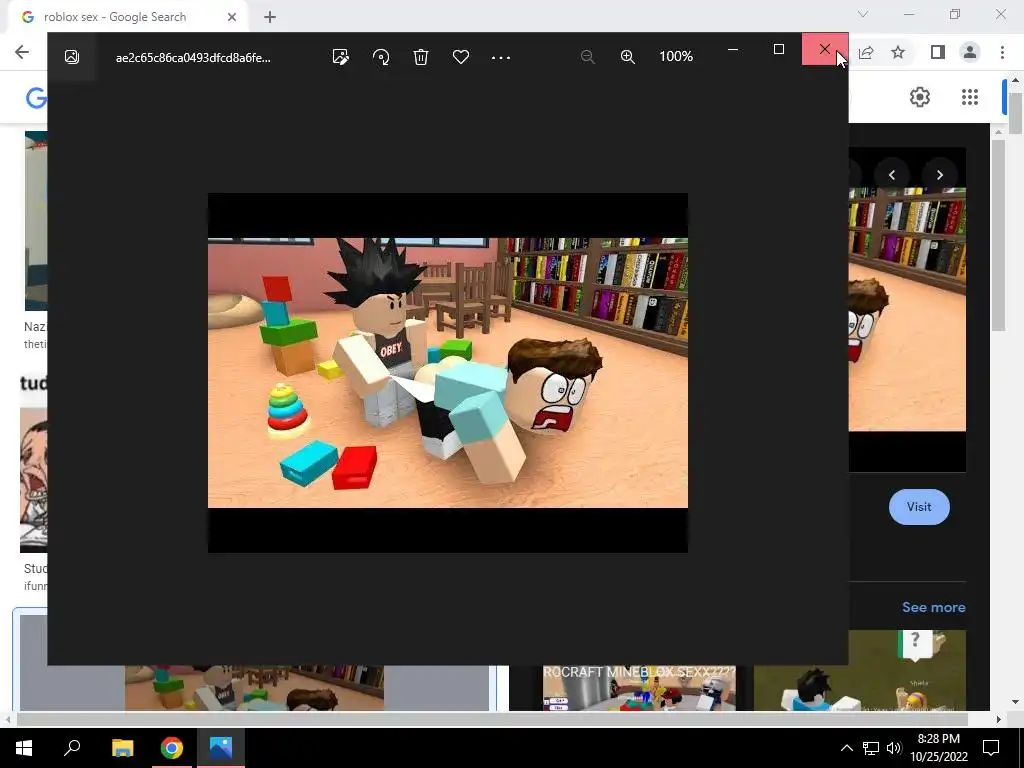The image size is (1024, 768).
Task: Open the ROCRAFT MINEBLOX related thumbnail
Action: coord(639,687)
